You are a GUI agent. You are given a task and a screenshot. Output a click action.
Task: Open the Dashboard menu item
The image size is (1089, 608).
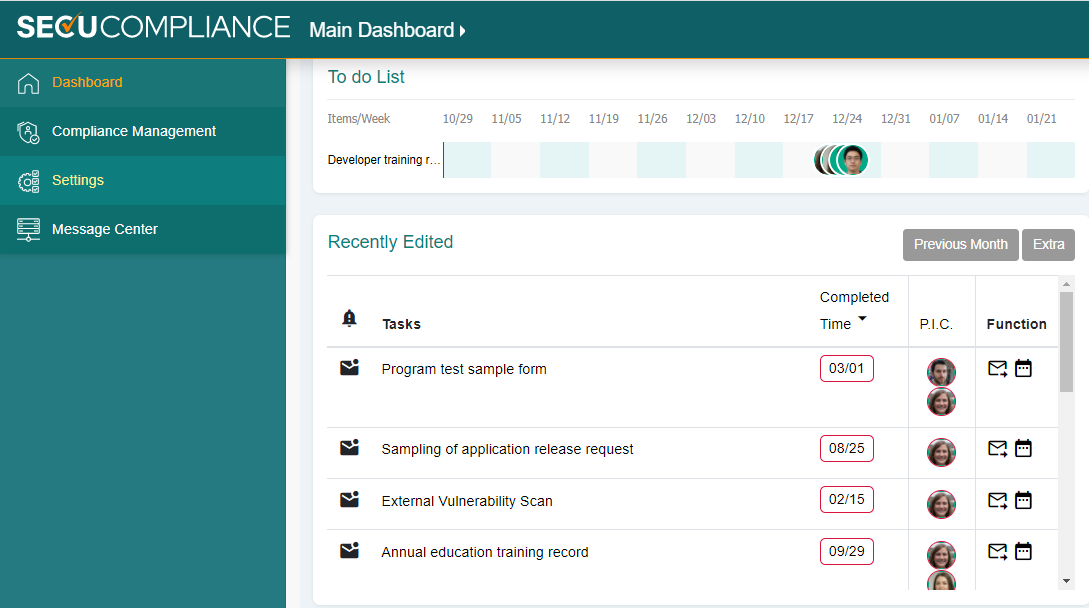(143, 83)
